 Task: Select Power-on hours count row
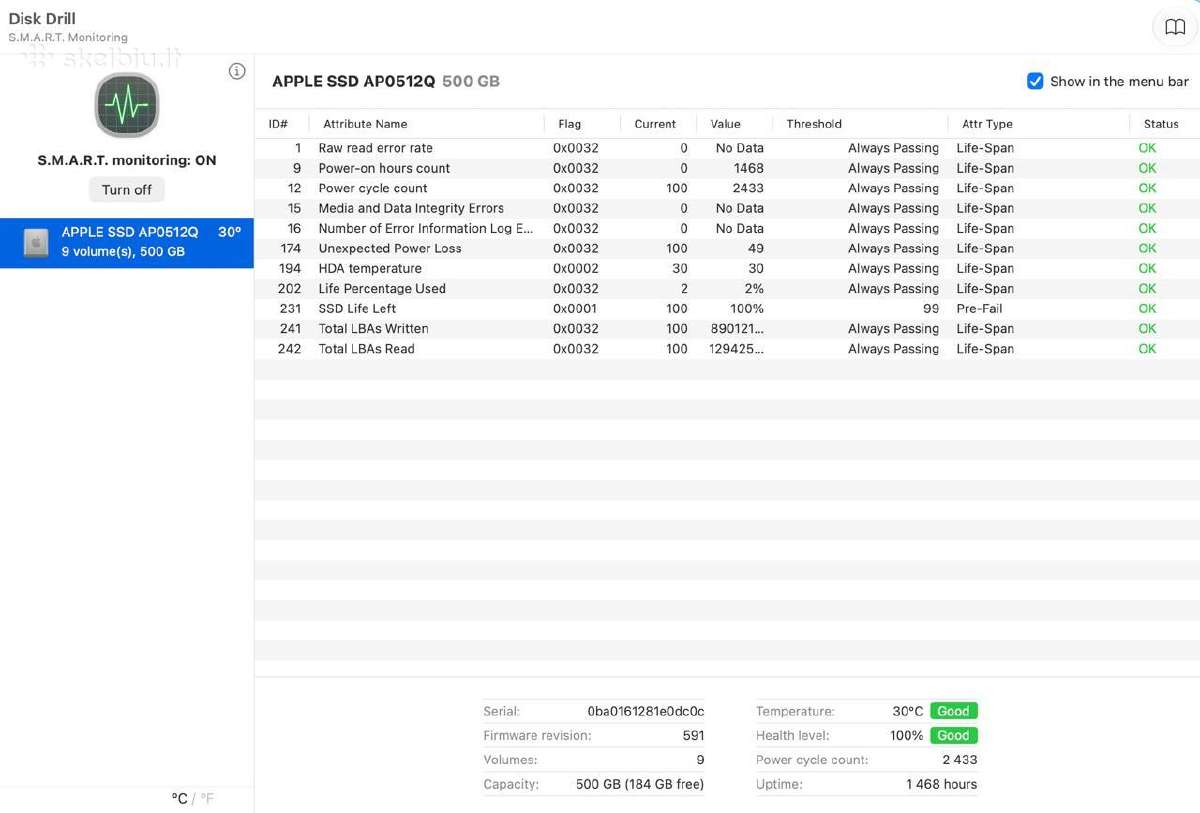tap(727, 168)
